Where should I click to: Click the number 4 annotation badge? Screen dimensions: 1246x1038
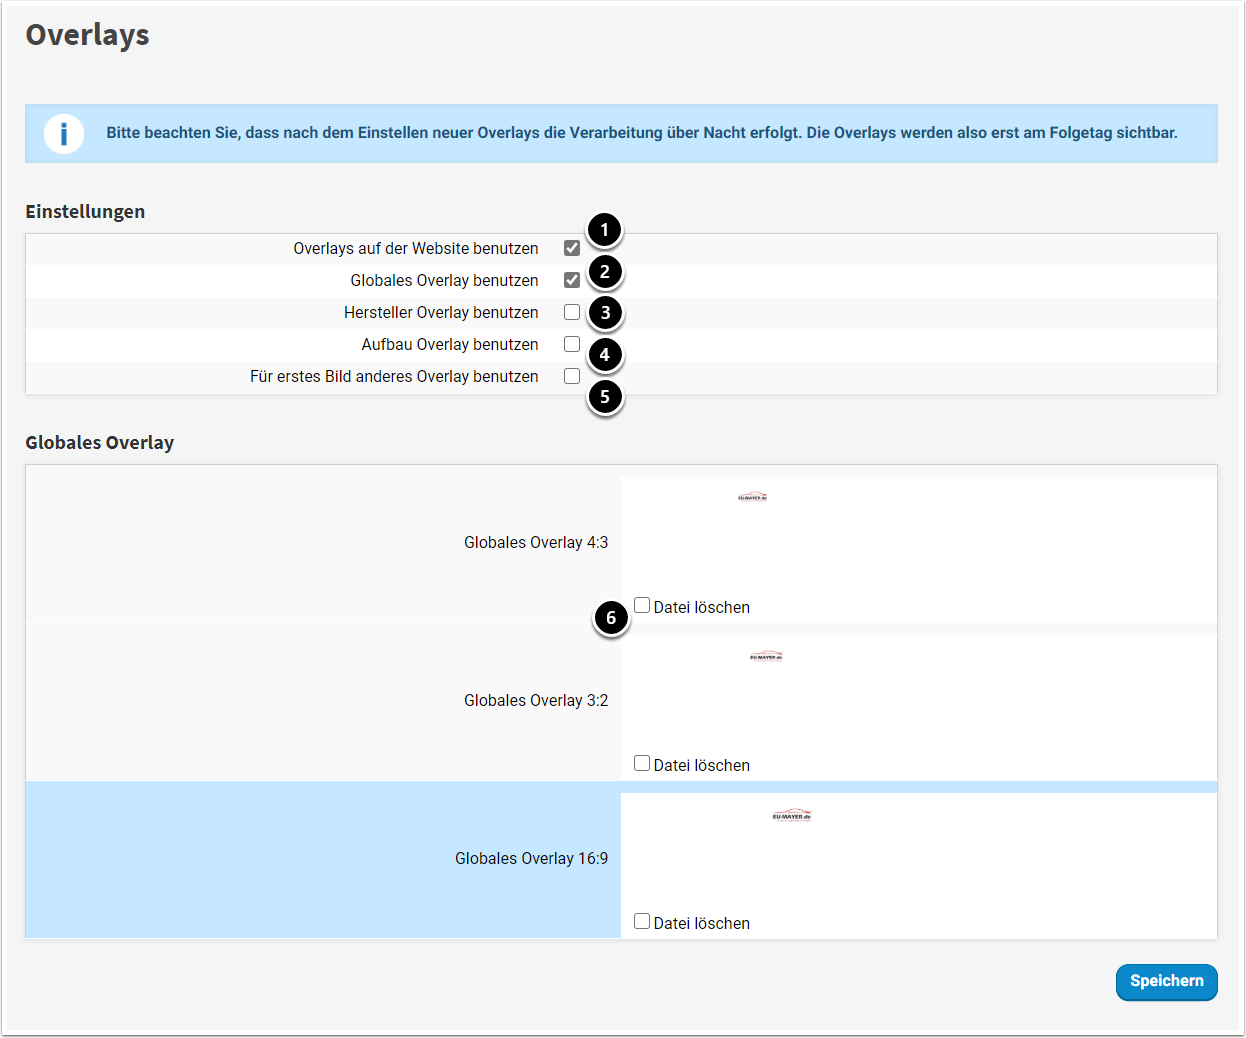coord(604,355)
